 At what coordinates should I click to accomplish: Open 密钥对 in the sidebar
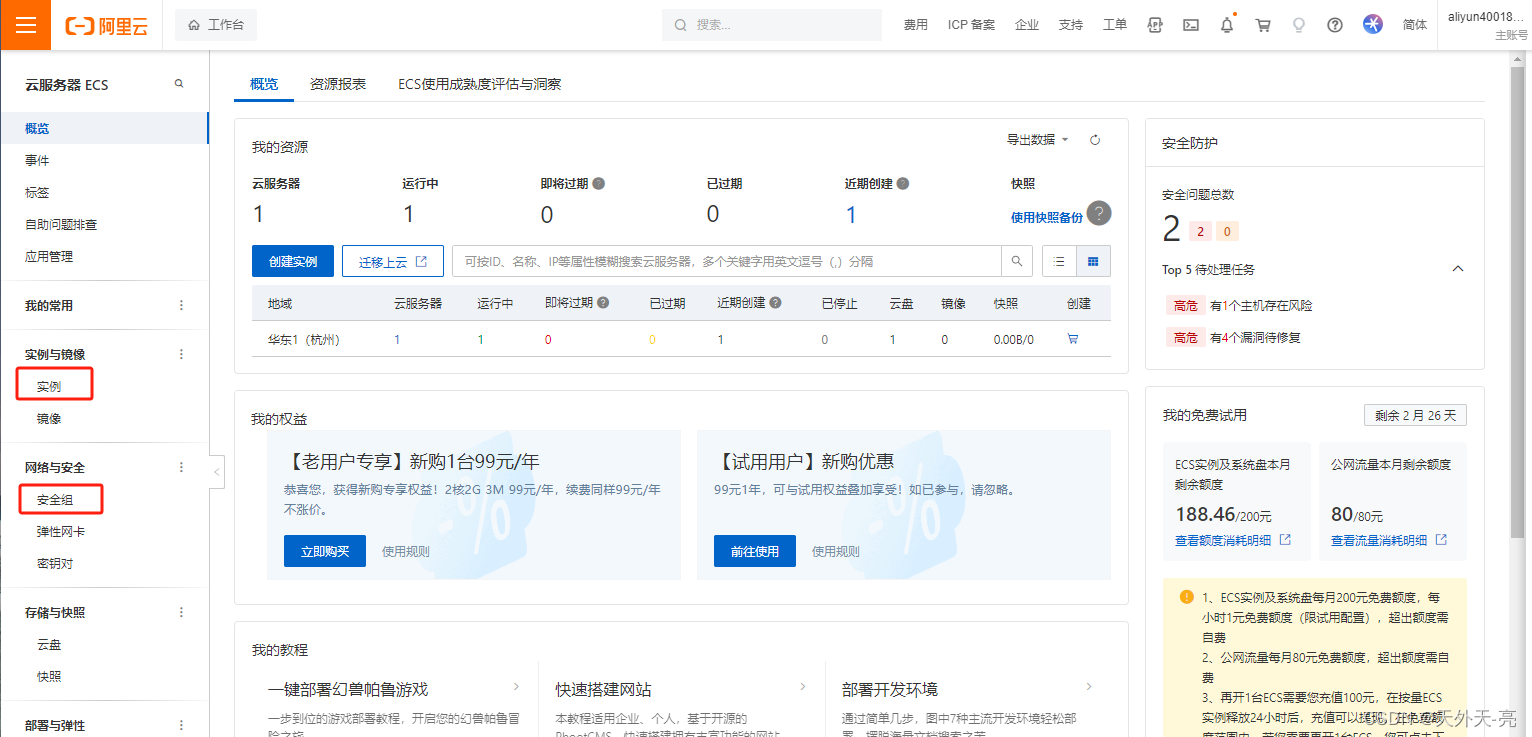(55, 563)
